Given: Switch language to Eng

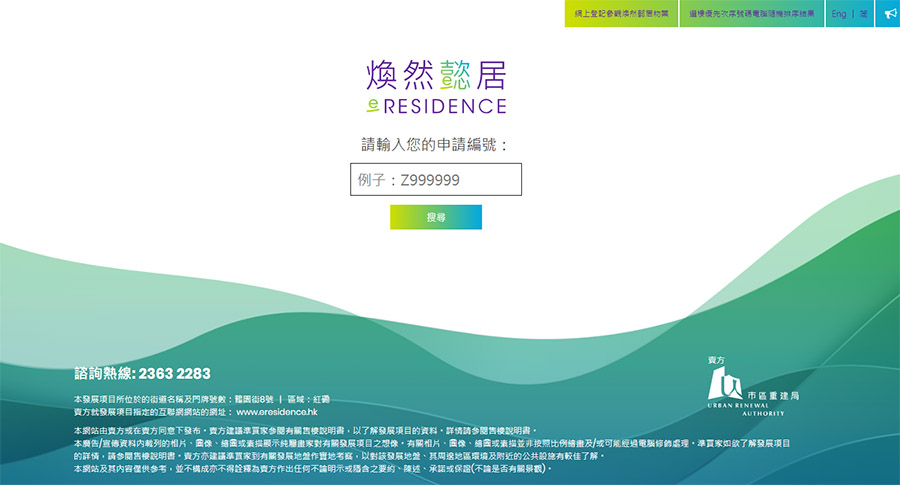Looking at the screenshot, I should coord(839,13).
